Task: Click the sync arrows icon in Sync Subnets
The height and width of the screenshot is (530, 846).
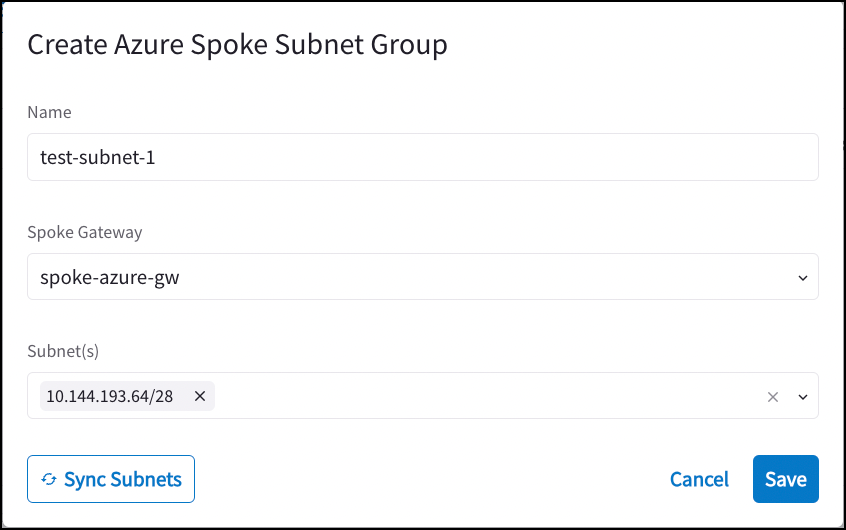Action: pos(48,480)
